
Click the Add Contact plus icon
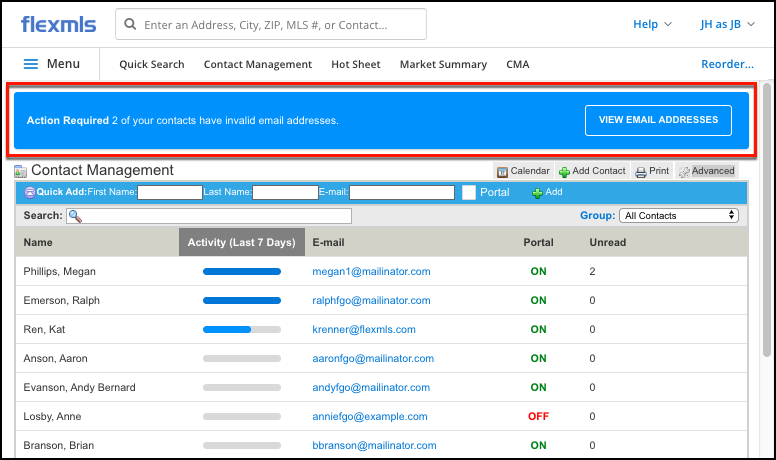(564, 171)
